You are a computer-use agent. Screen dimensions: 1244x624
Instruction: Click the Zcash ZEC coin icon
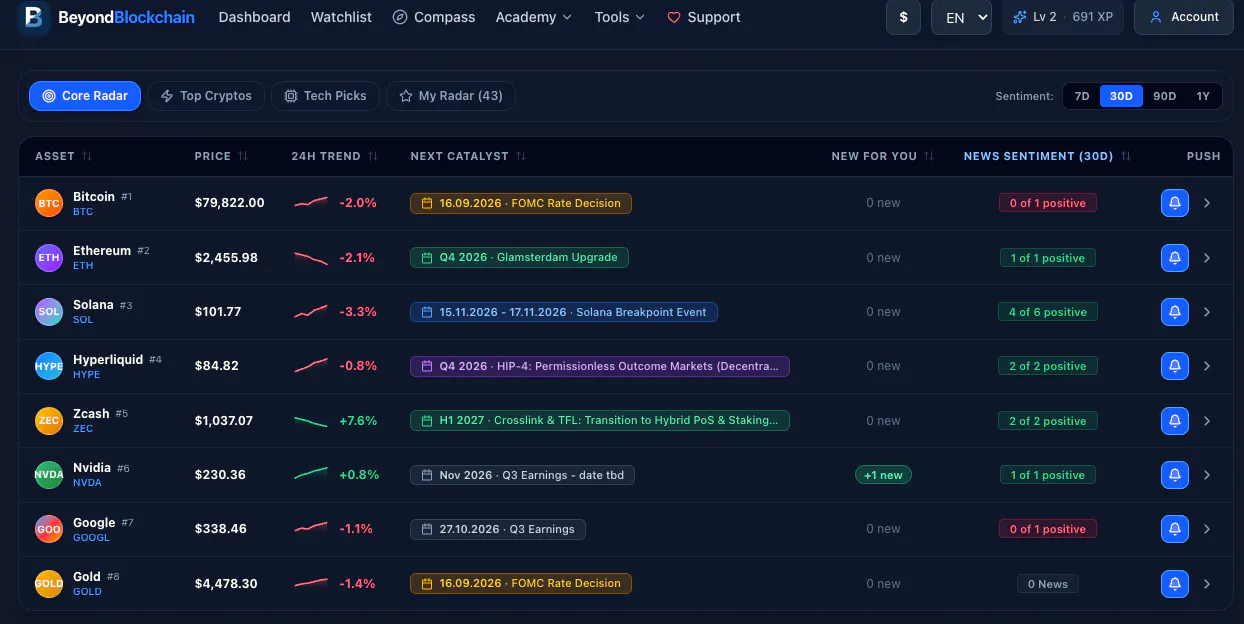[49, 421]
